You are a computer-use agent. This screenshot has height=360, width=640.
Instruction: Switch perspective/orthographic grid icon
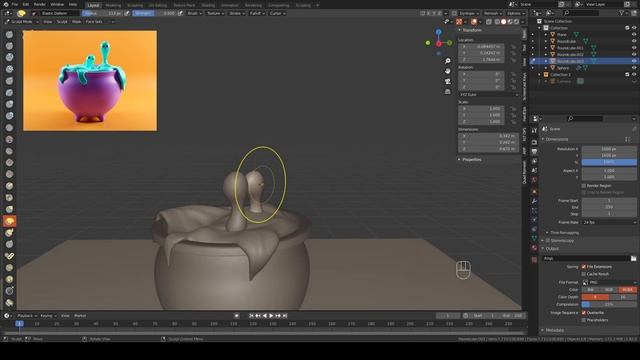click(448, 91)
